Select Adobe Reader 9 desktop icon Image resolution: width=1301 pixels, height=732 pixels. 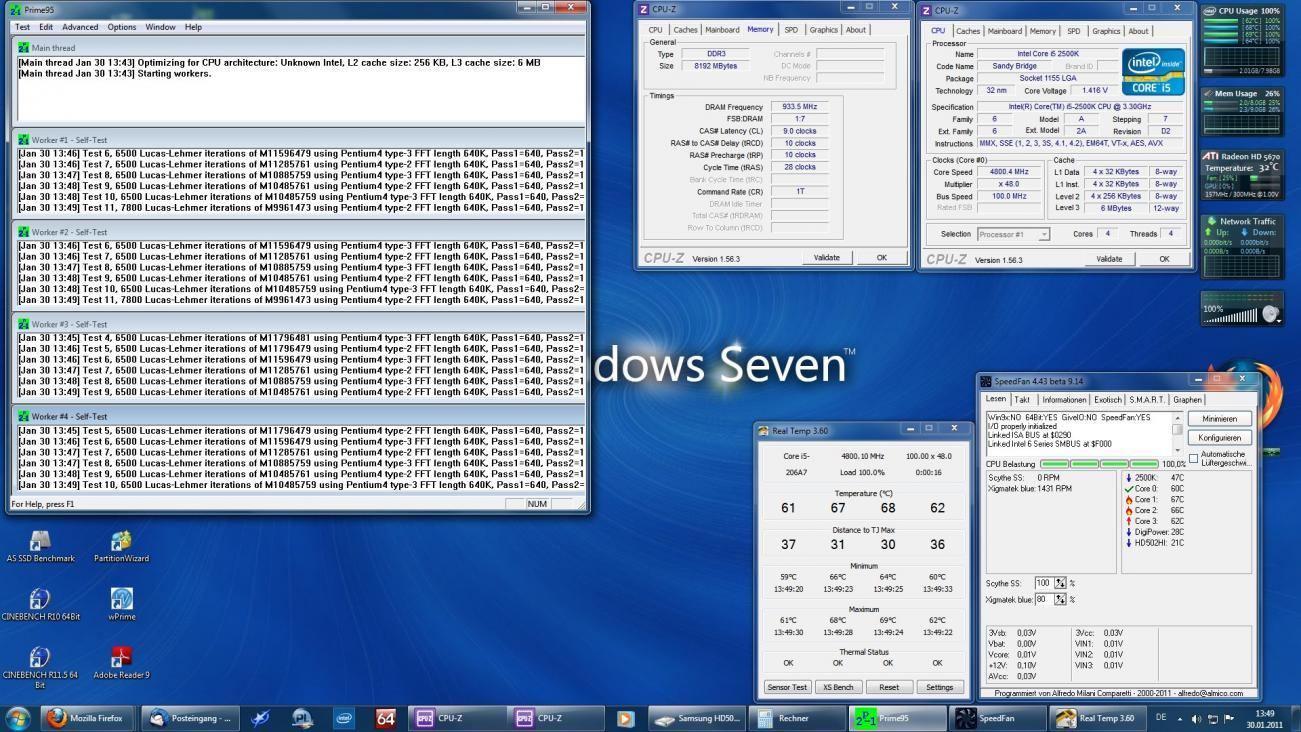pos(122,663)
